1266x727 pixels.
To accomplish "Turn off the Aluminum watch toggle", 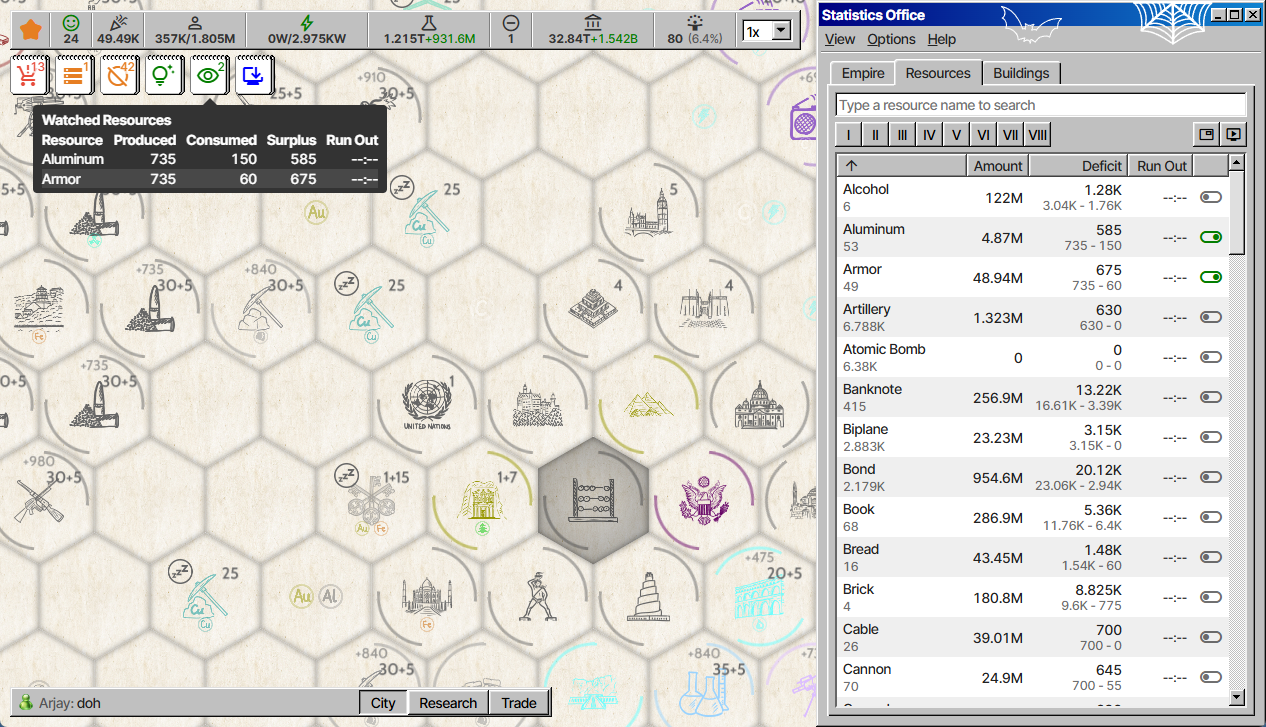I will (1211, 237).
